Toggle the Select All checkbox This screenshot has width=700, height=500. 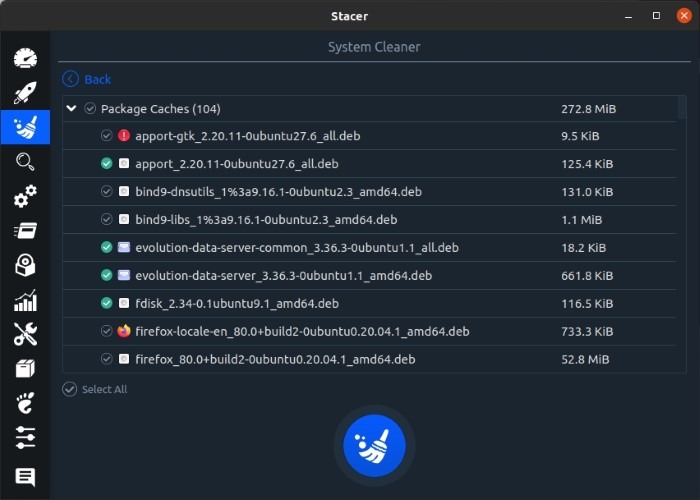tap(70, 389)
